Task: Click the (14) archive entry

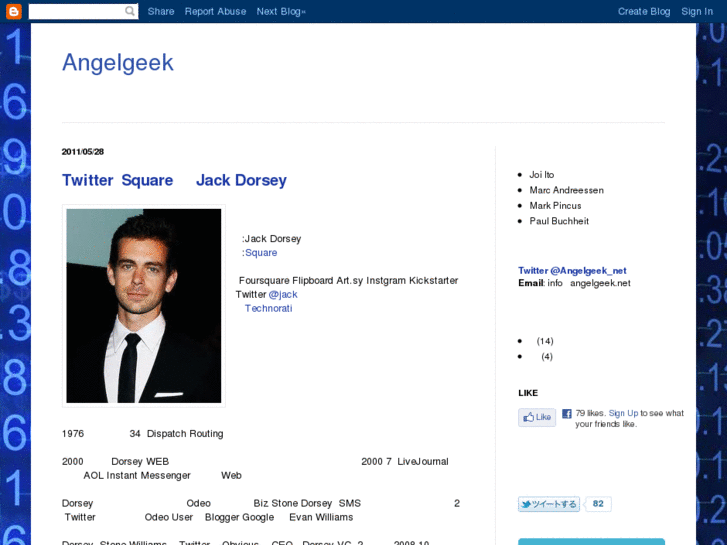Action: point(545,341)
